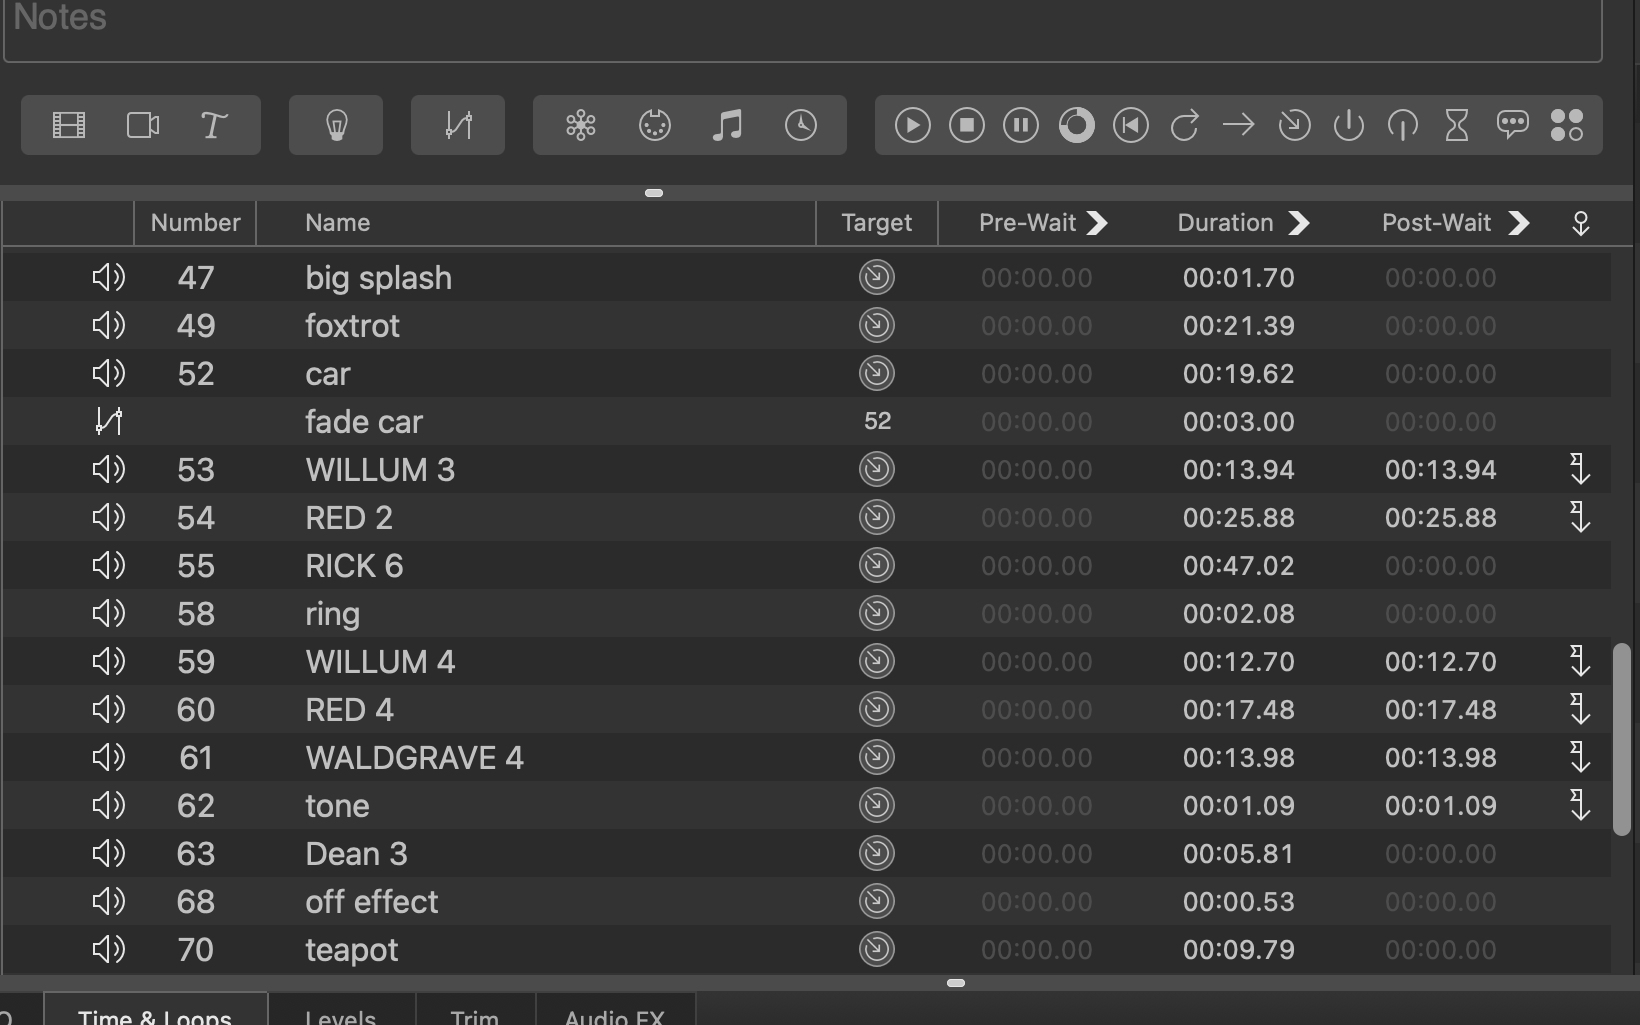1640x1025 pixels.
Task: Expand the Post-Wait column chevron
Action: [1519, 223]
